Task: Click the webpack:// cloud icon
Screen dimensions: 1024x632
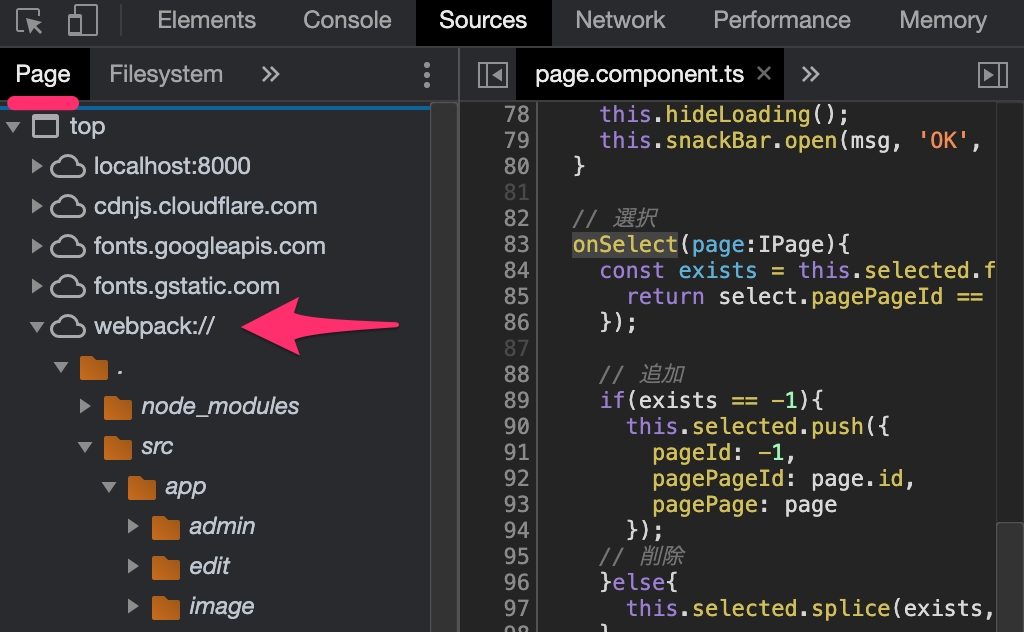Action: coord(68,326)
